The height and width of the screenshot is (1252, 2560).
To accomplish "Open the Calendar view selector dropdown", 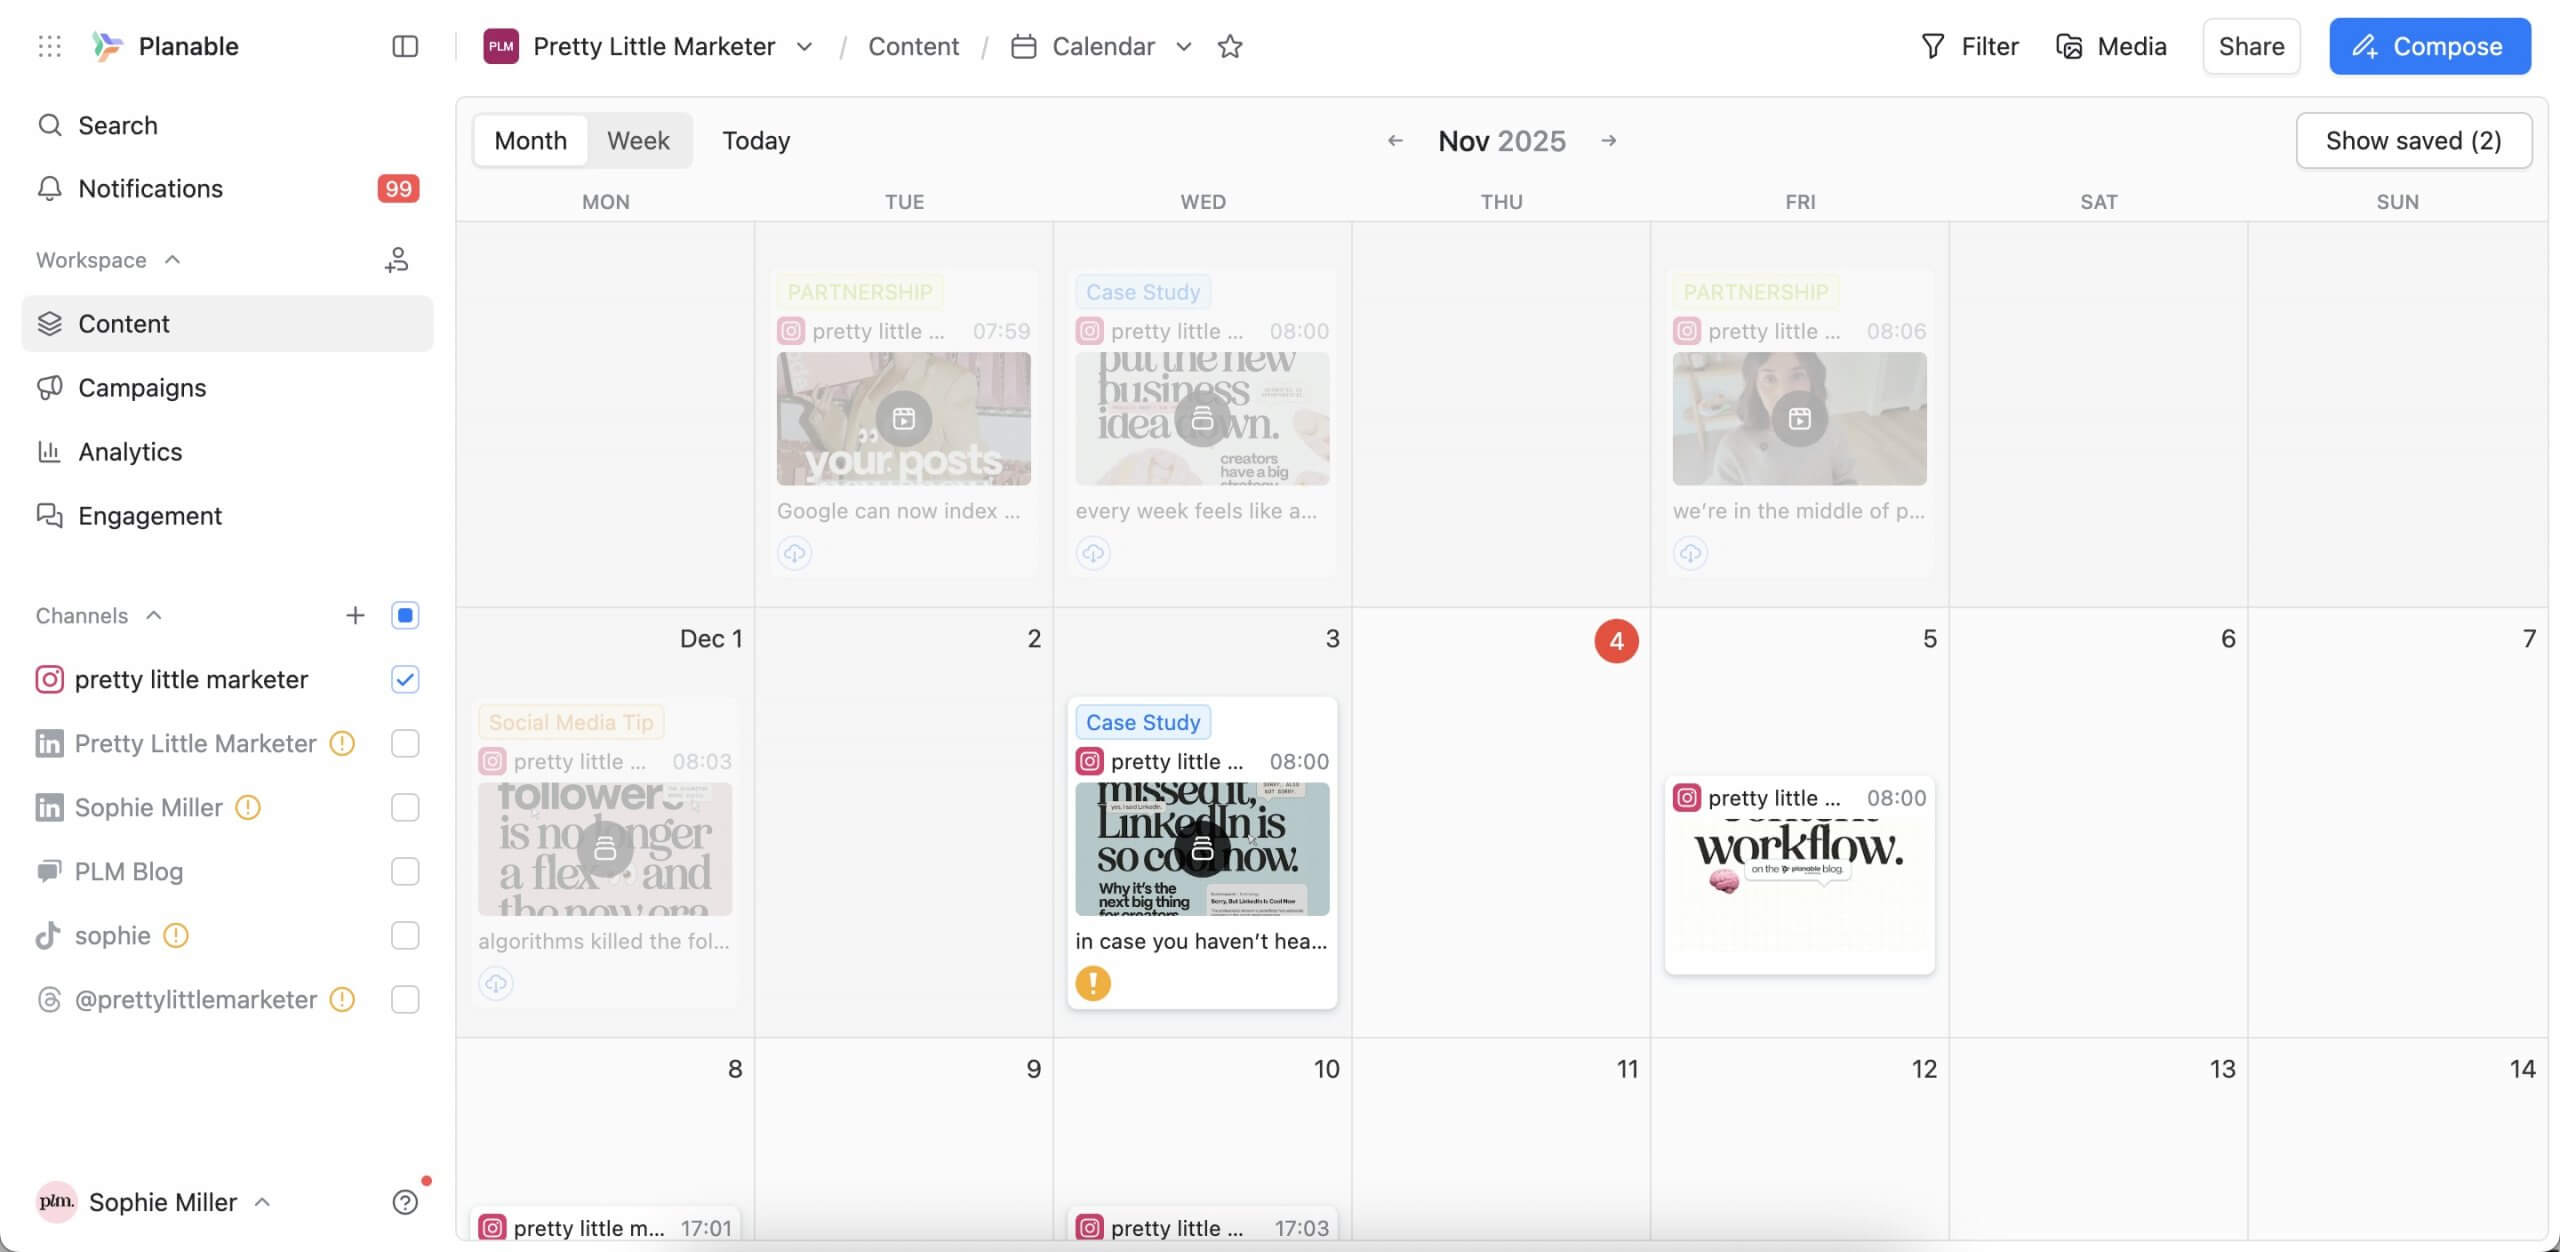I will coord(1183,46).
